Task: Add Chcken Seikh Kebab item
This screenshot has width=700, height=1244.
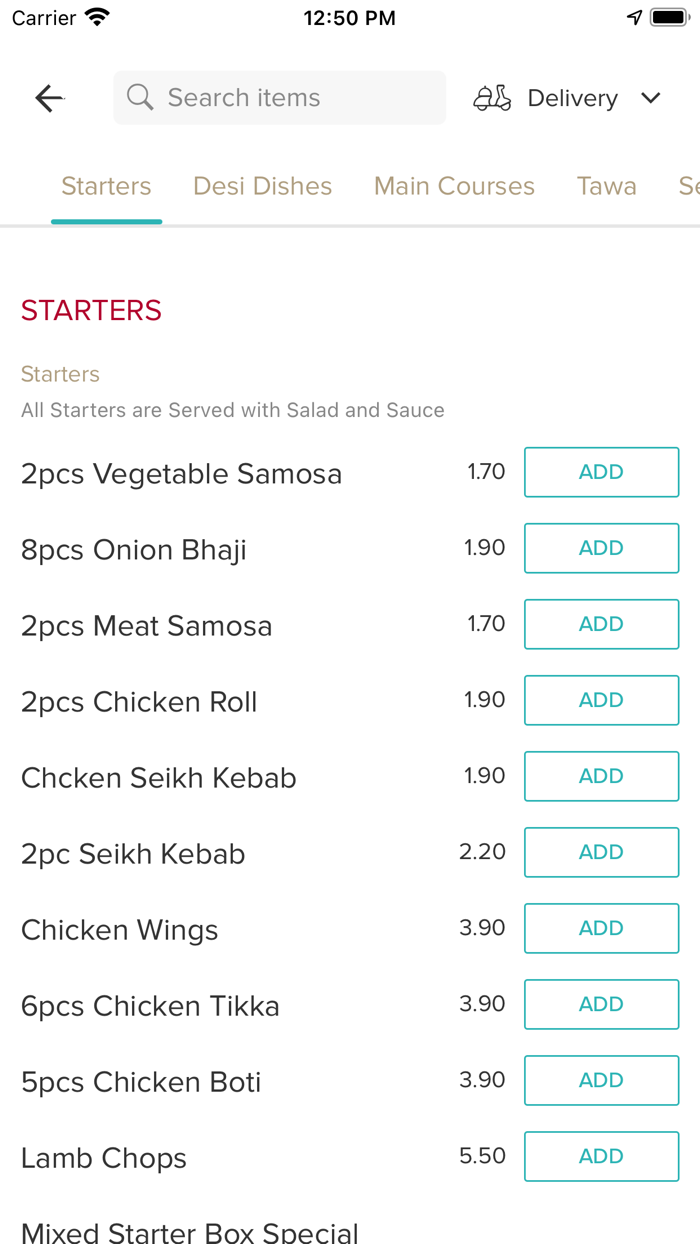Action: [601, 776]
